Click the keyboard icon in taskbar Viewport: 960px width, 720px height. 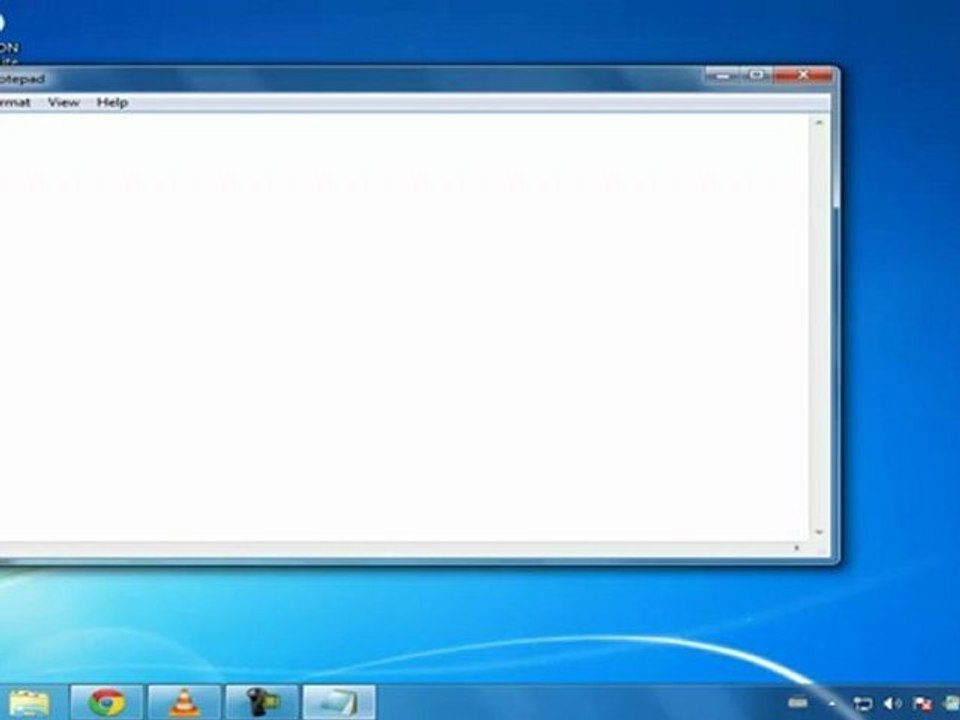(x=798, y=702)
